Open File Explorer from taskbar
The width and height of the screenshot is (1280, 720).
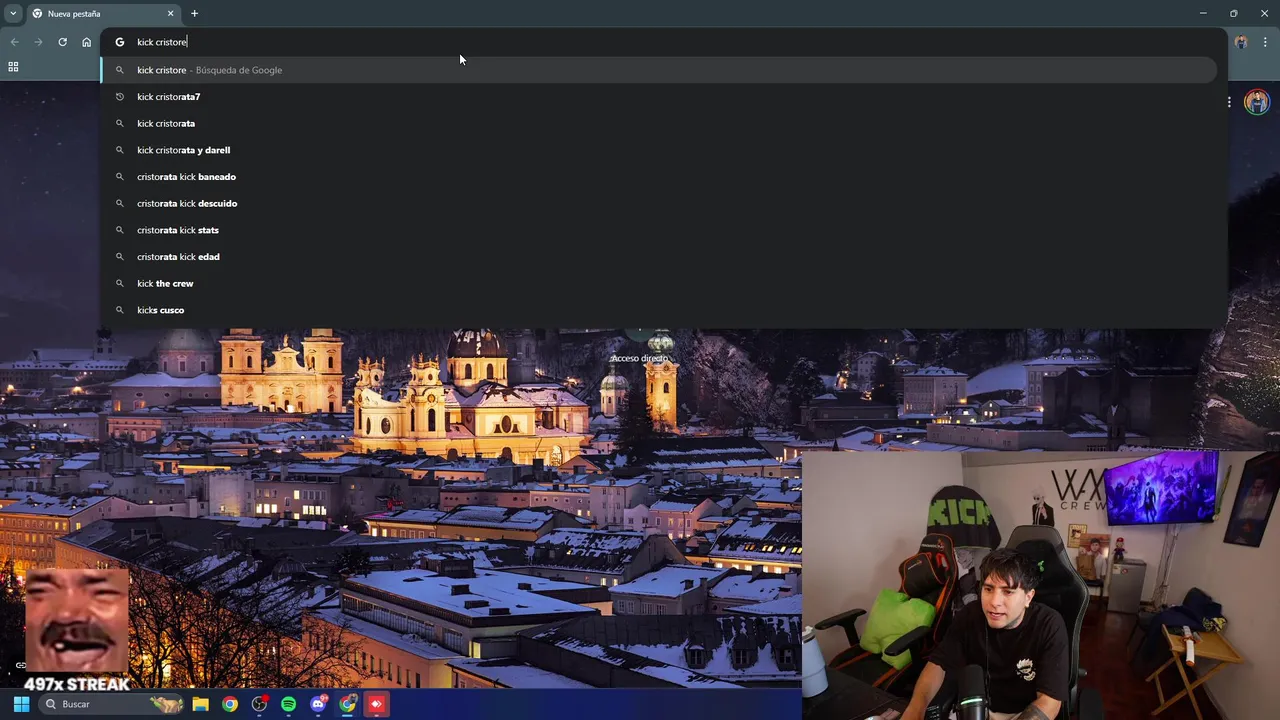(200, 704)
